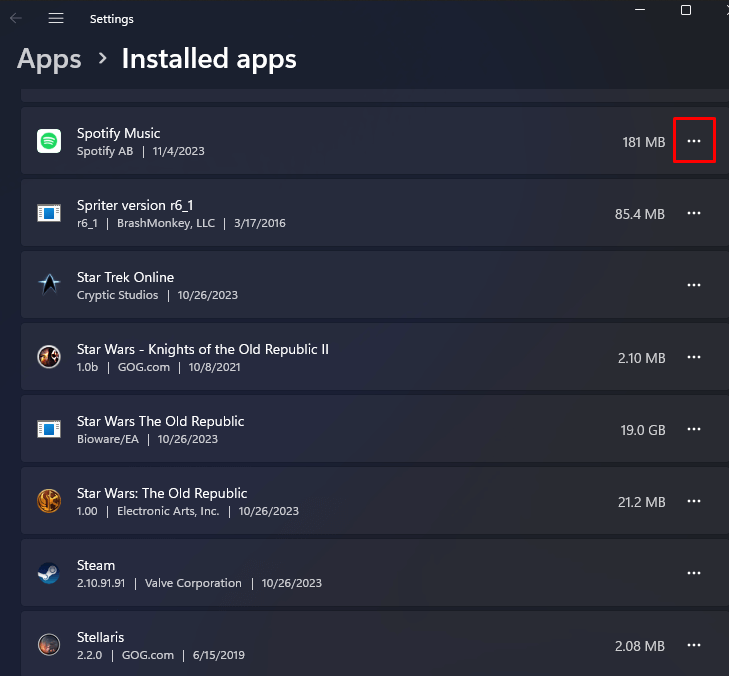The image size is (729, 676).
Task: Open options menu for Stellaris
Action: (x=694, y=645)
